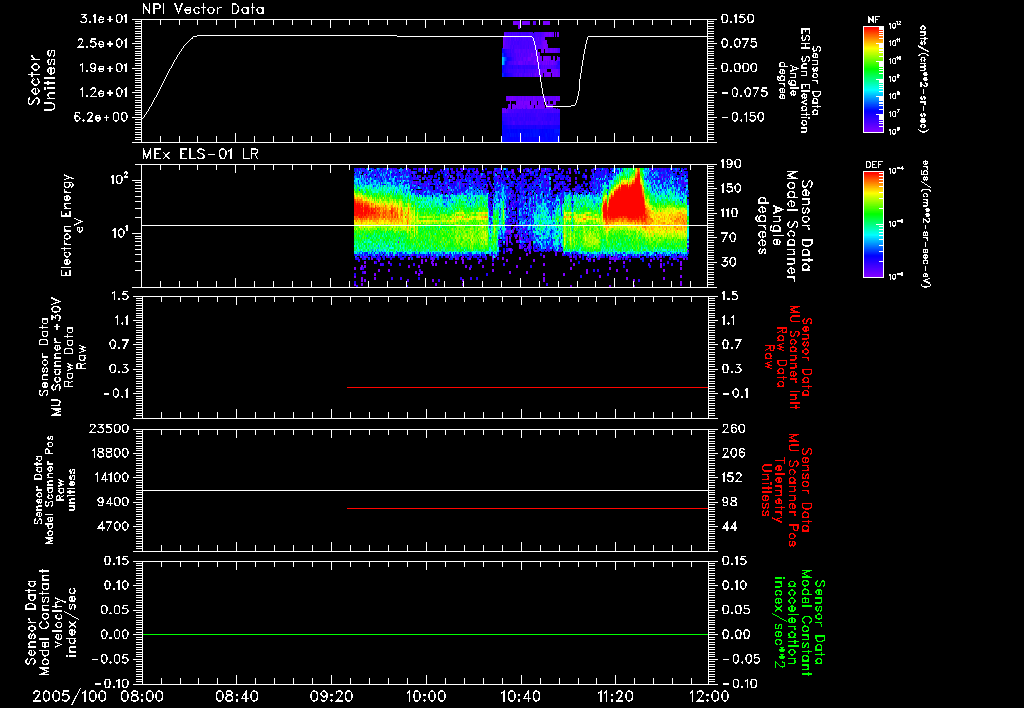Click the 152 telemetry tick label
This screenshot has width=1024, height=708.
732,477
